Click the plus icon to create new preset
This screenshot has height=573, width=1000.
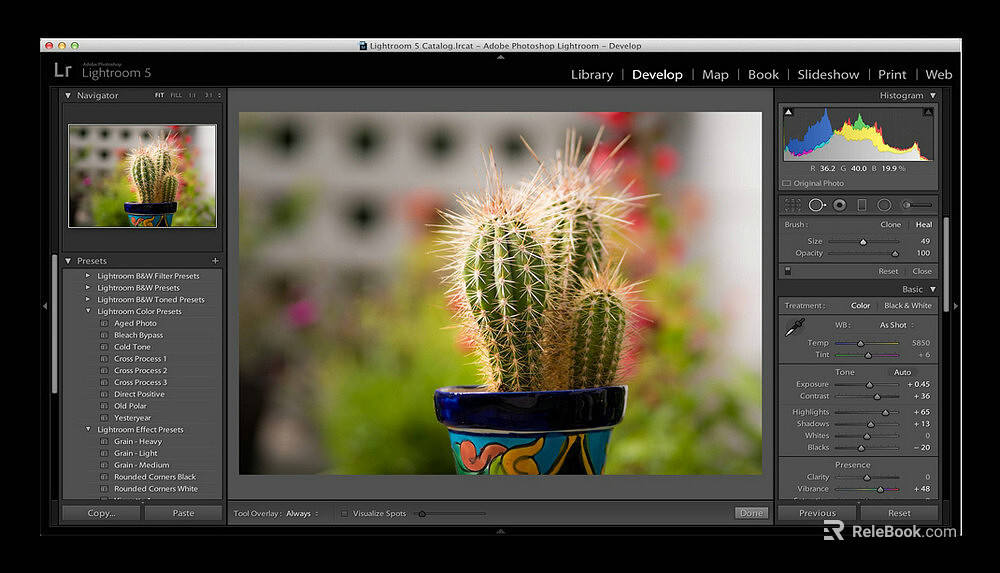tap(215, 261)
